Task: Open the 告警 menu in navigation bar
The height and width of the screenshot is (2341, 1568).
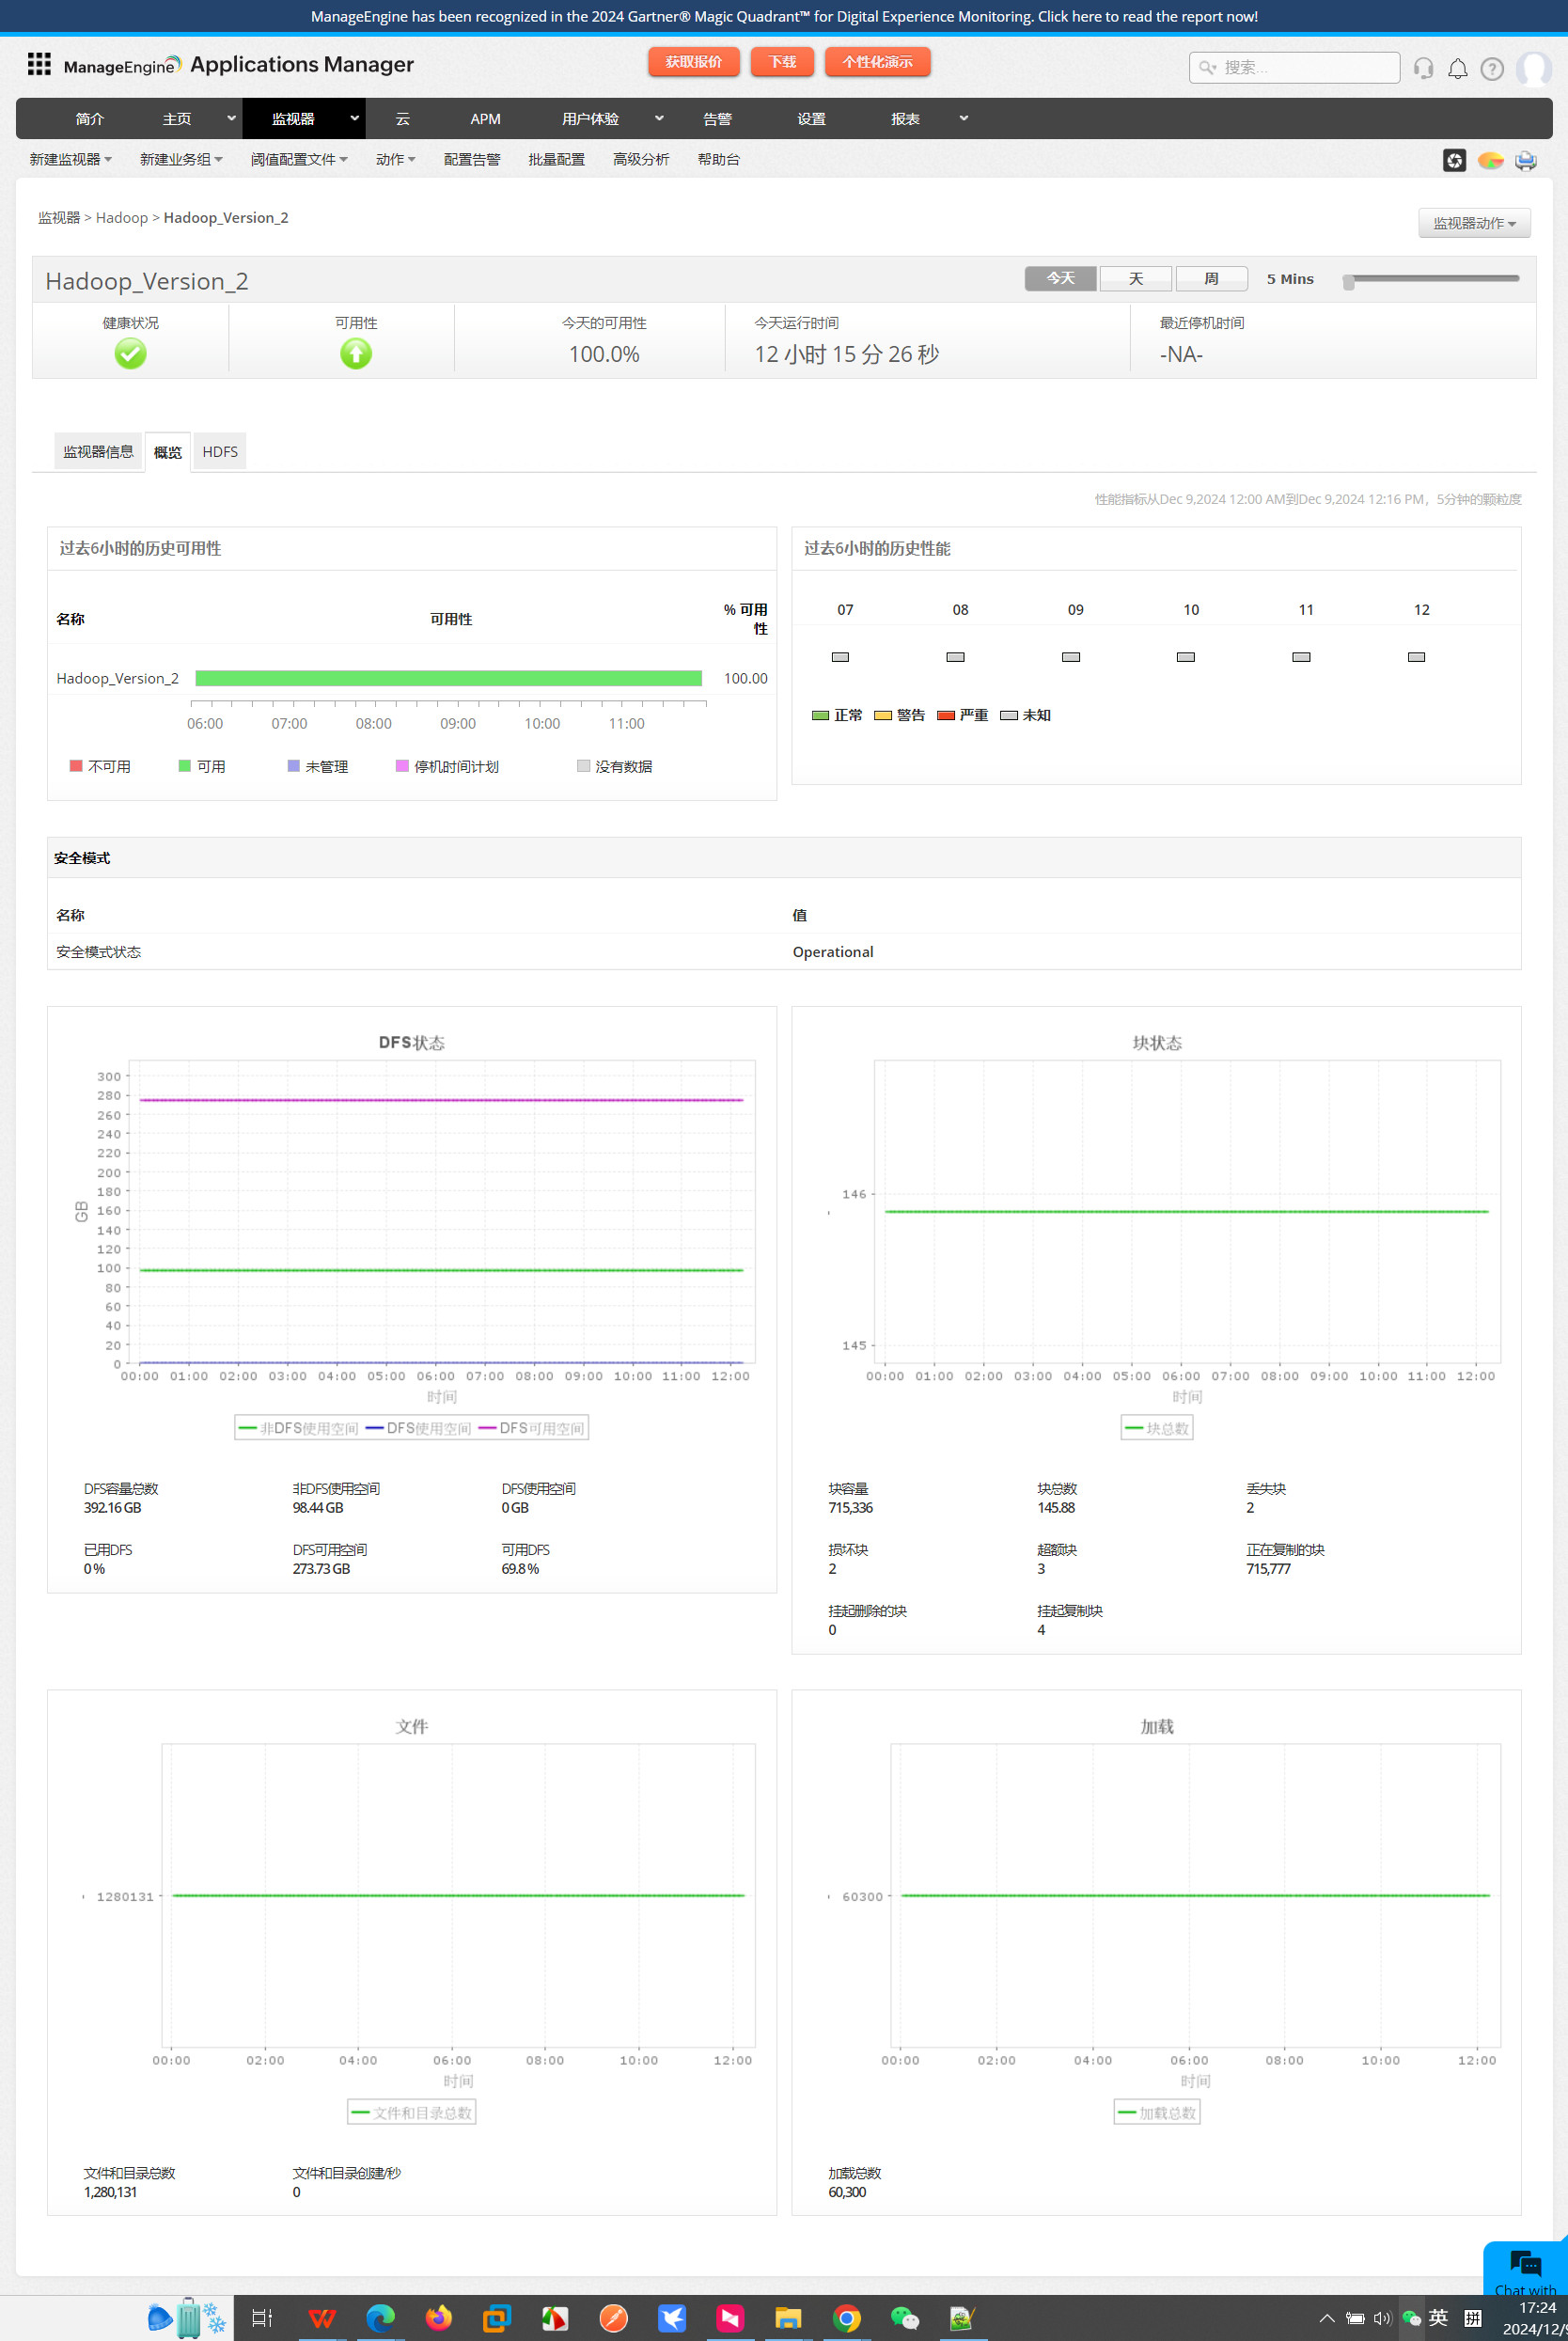Action: (x=717, y=118)
